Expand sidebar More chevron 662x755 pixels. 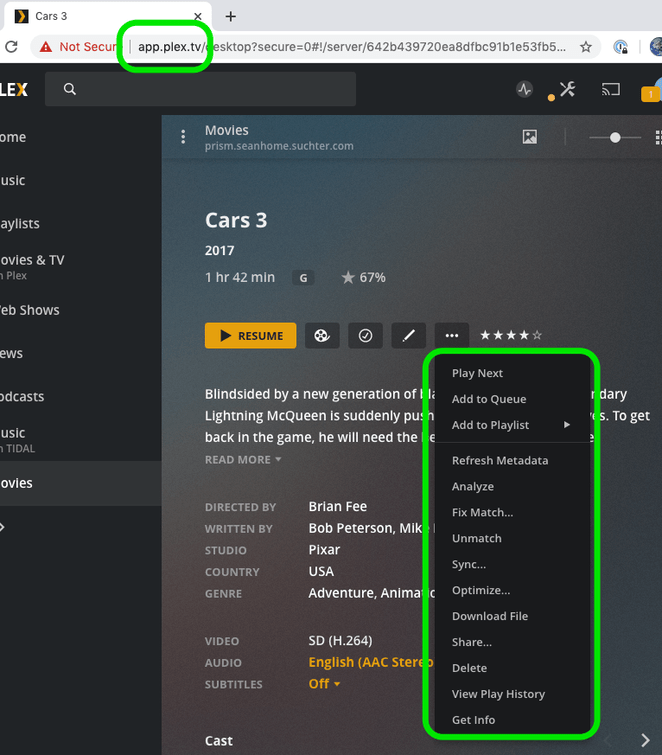3,527
